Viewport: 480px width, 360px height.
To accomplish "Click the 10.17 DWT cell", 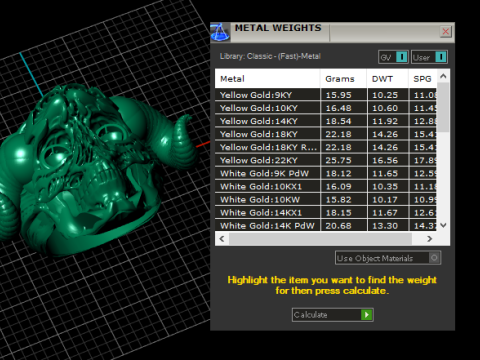I will [388, 199].
